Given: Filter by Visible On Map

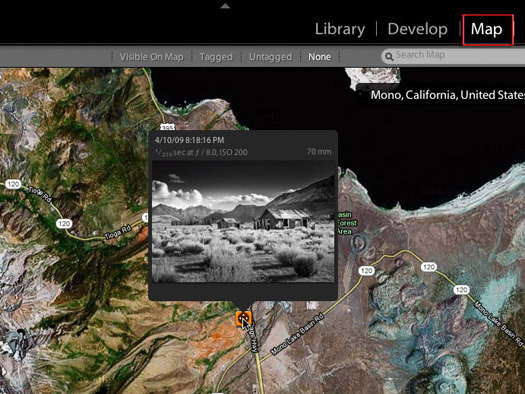Looking at the screenshot, I should click(152, 57).
